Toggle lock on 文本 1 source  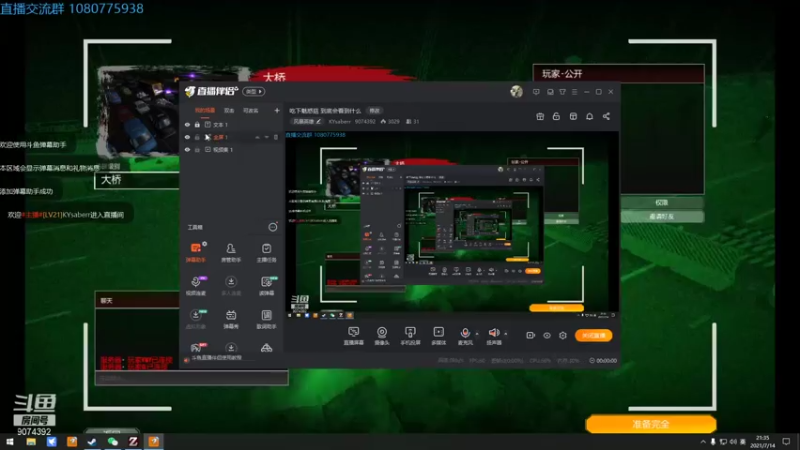197,124
